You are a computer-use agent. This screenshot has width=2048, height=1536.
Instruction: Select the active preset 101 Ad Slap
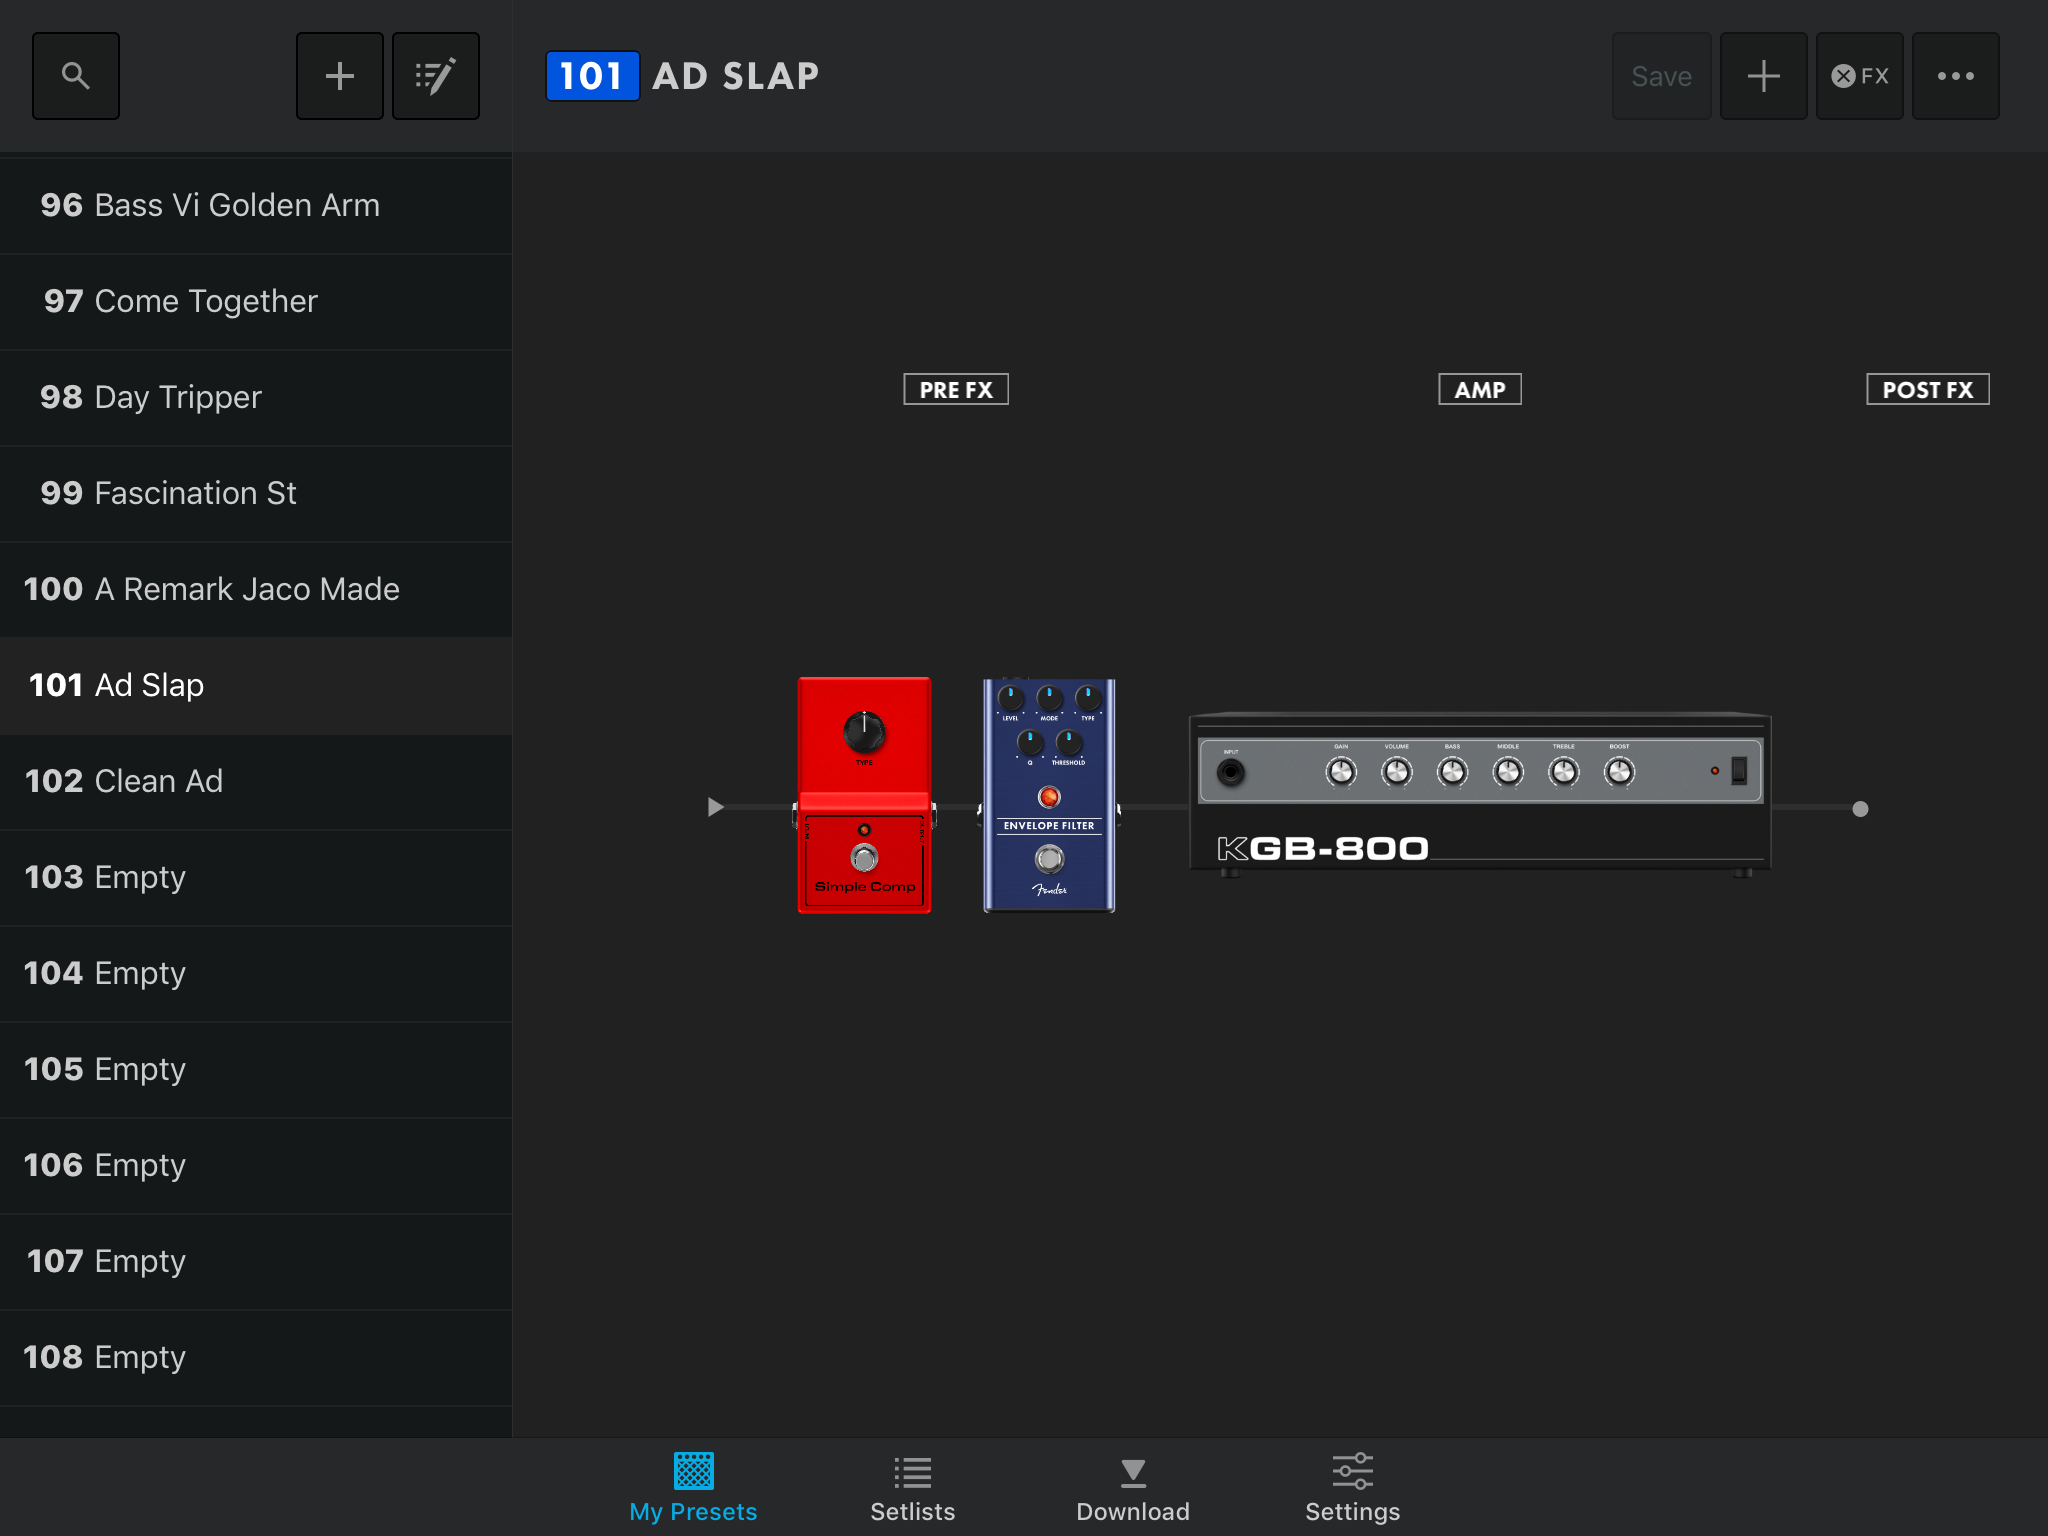[256, 685]
